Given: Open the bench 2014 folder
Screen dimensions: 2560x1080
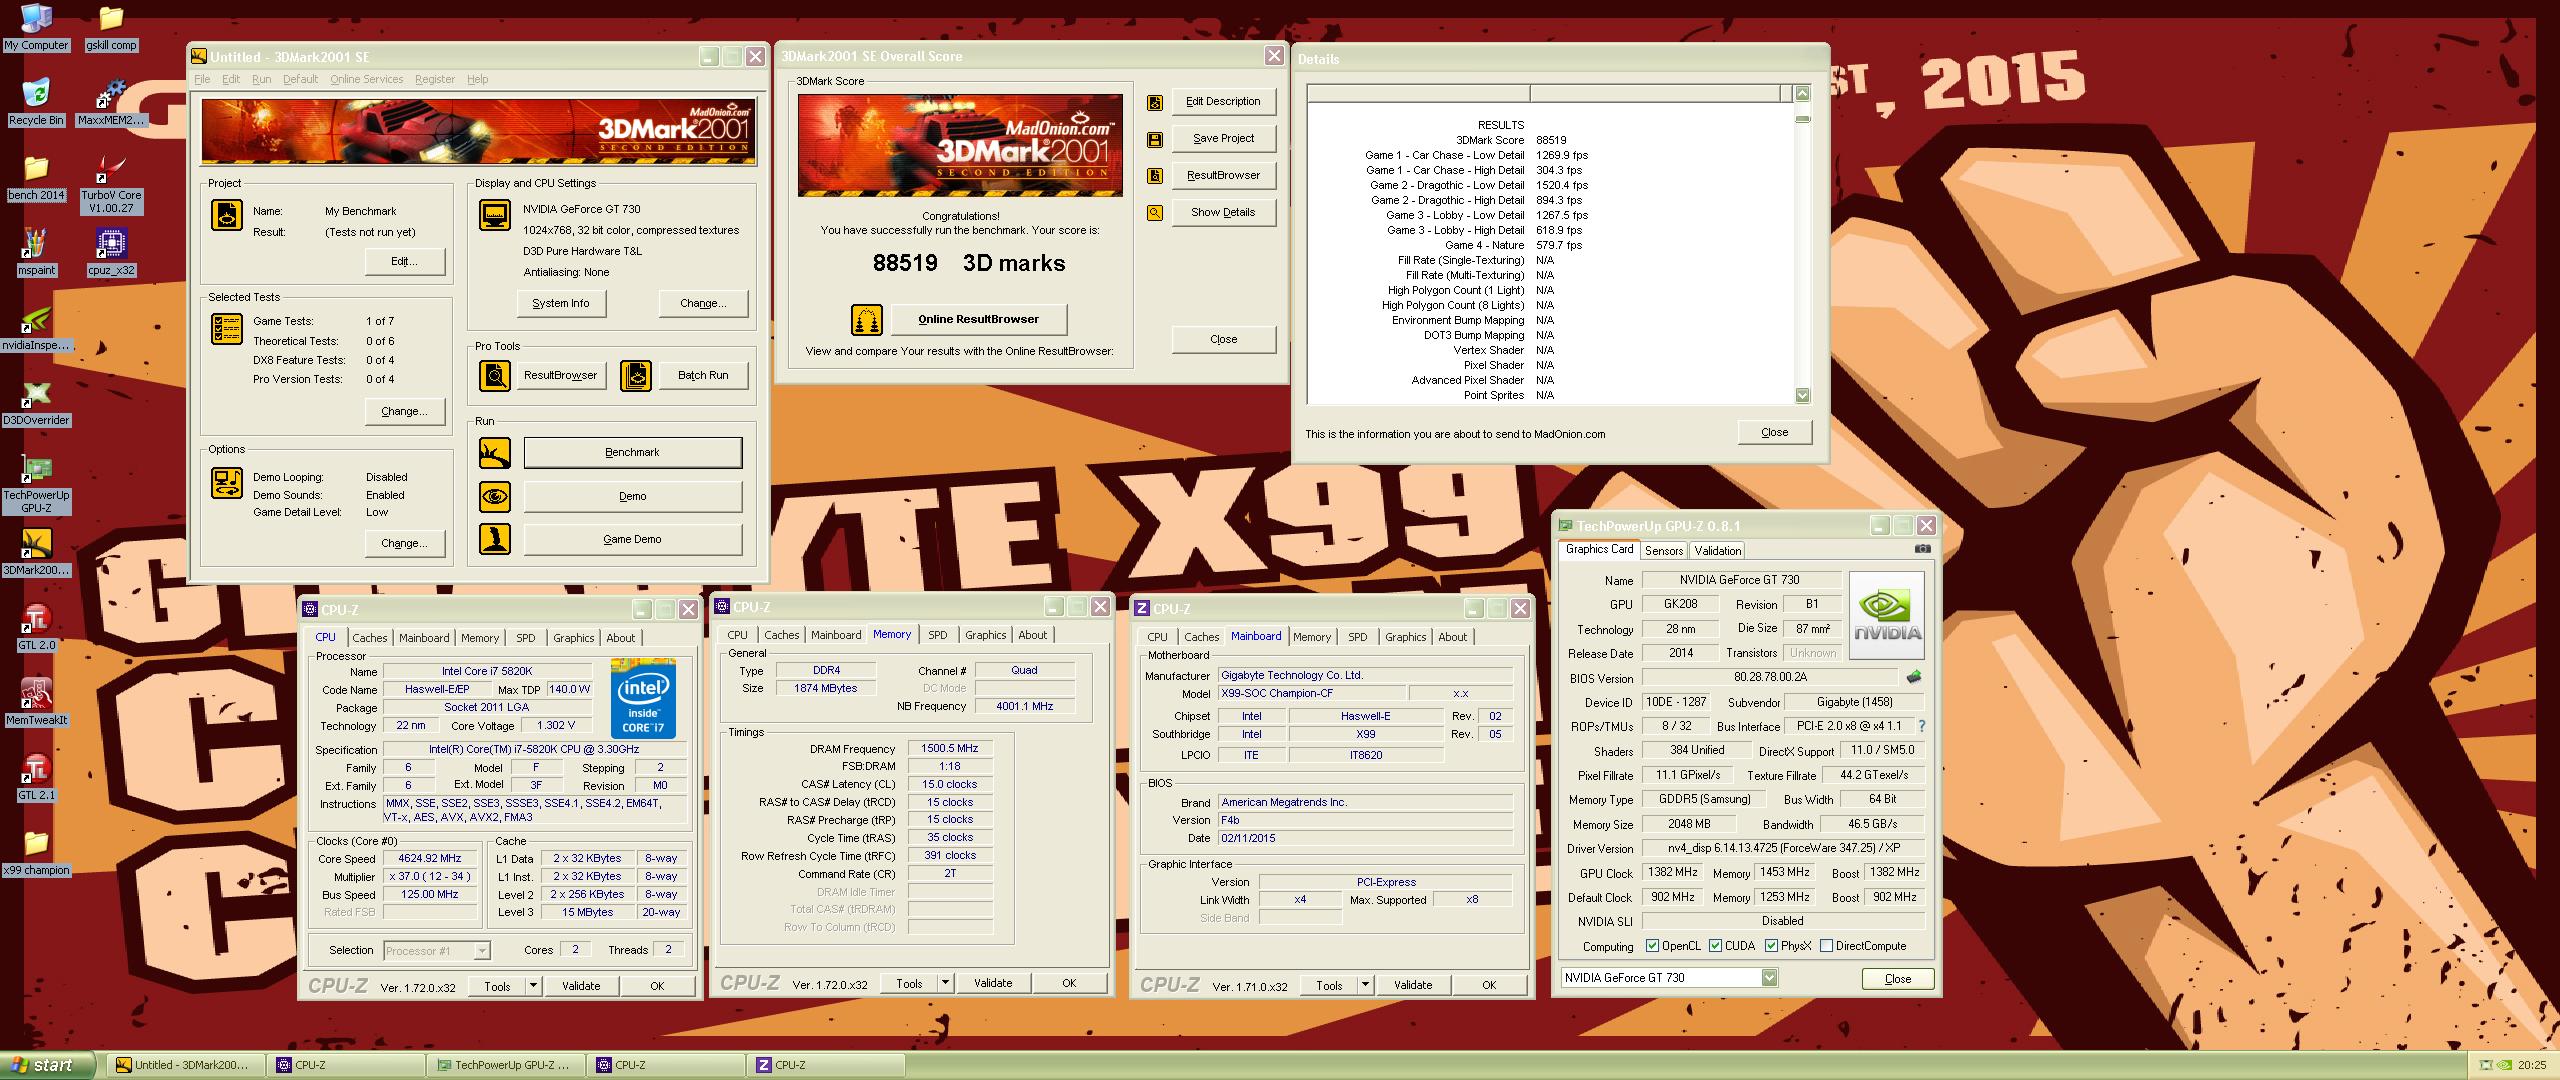Looking at the screenshot, I should pyautogui.click(x=36, y=177).
